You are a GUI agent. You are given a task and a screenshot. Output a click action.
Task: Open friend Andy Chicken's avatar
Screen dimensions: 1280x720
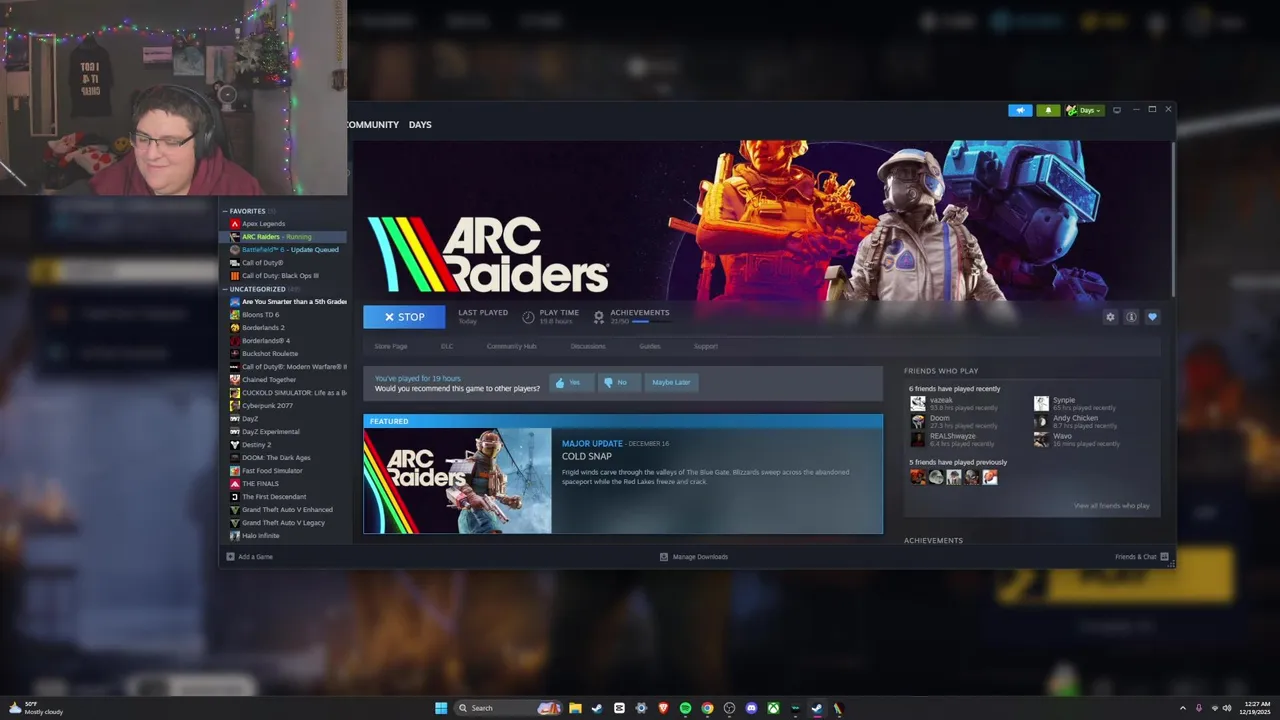pos(1041,422)
